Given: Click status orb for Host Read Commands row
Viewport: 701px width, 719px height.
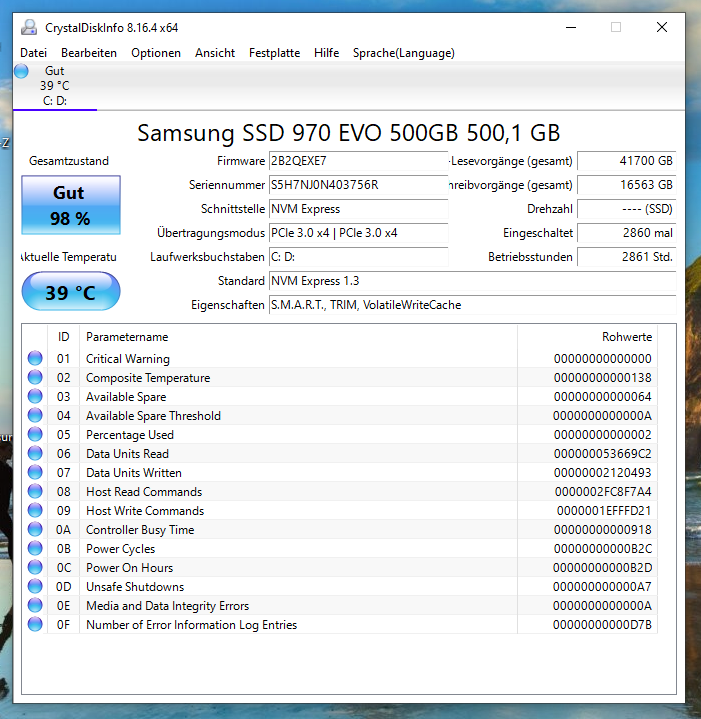Looking at the screenshot, I should 35,491.
